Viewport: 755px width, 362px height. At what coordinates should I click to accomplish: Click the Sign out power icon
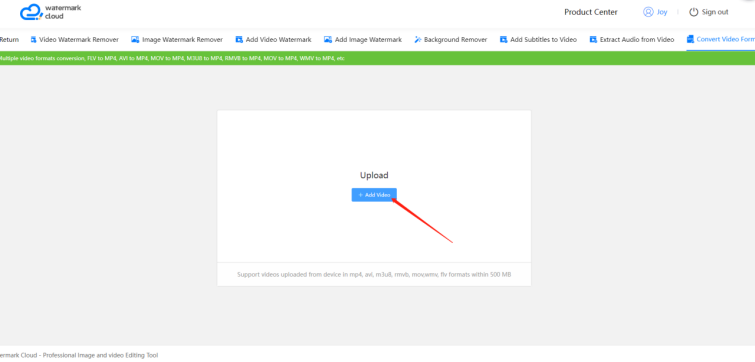[x=693, y=12]
